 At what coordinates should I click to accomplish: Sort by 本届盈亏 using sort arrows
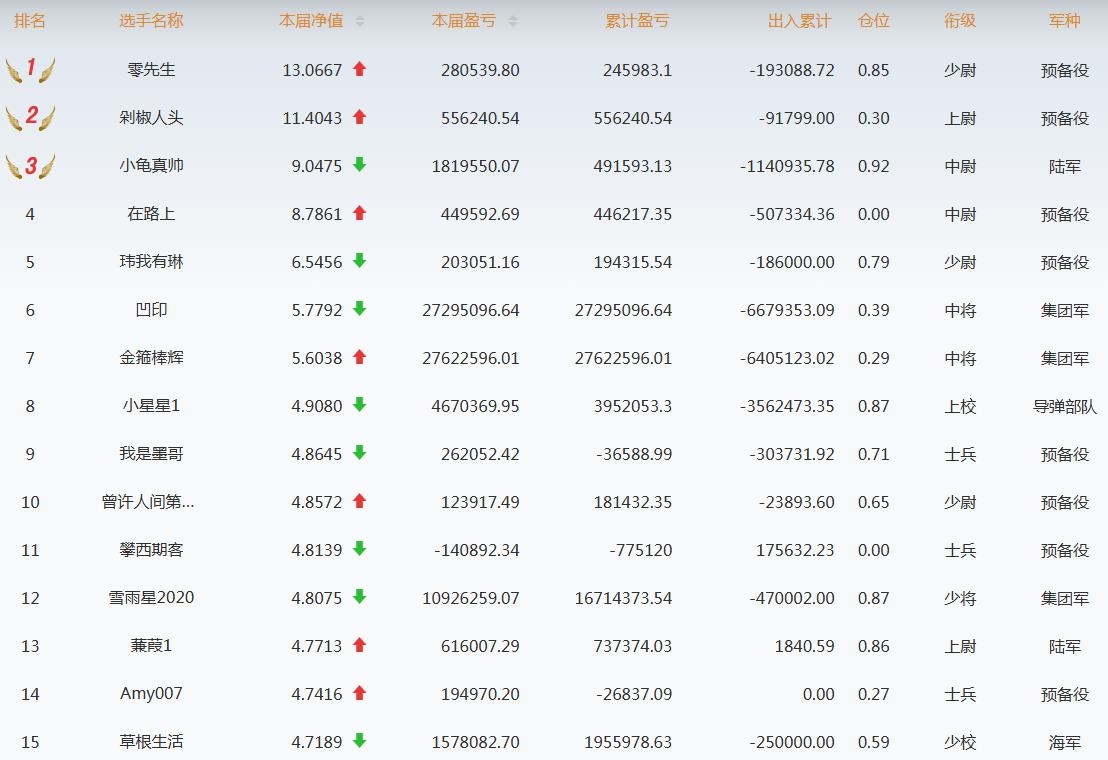513,21
